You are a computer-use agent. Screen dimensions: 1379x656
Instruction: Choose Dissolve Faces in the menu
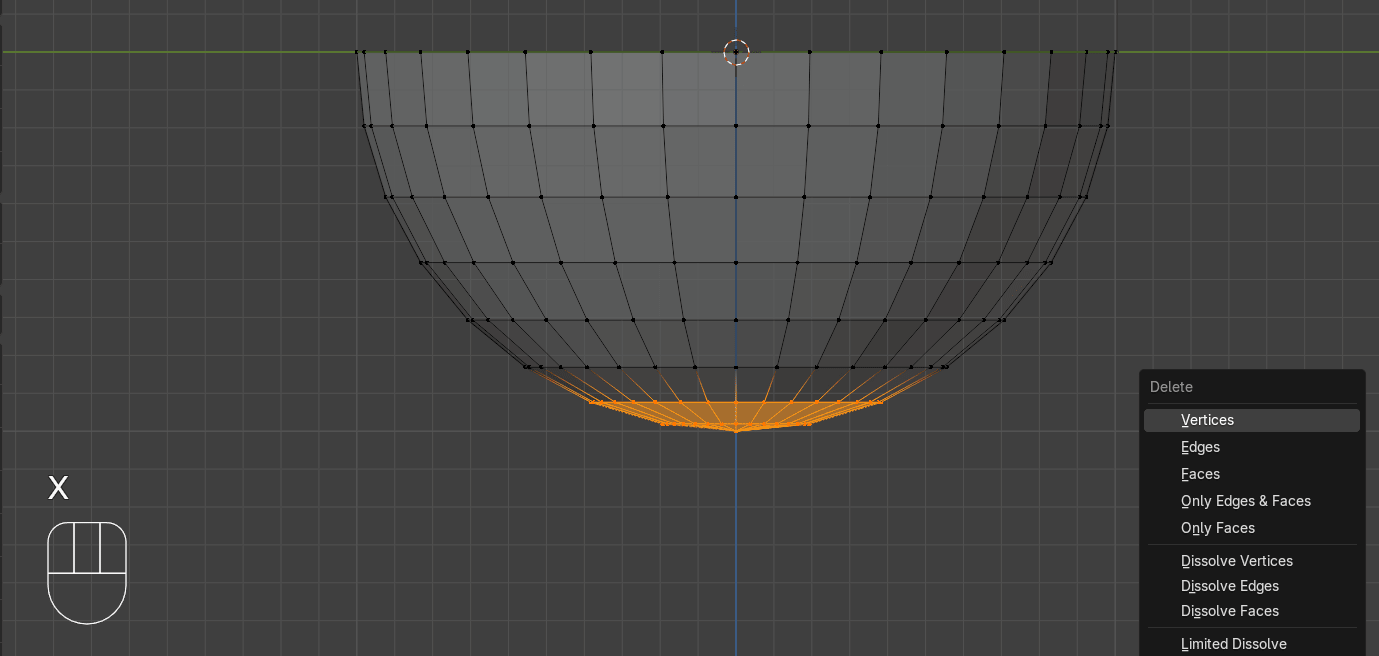coord(1229,611)
